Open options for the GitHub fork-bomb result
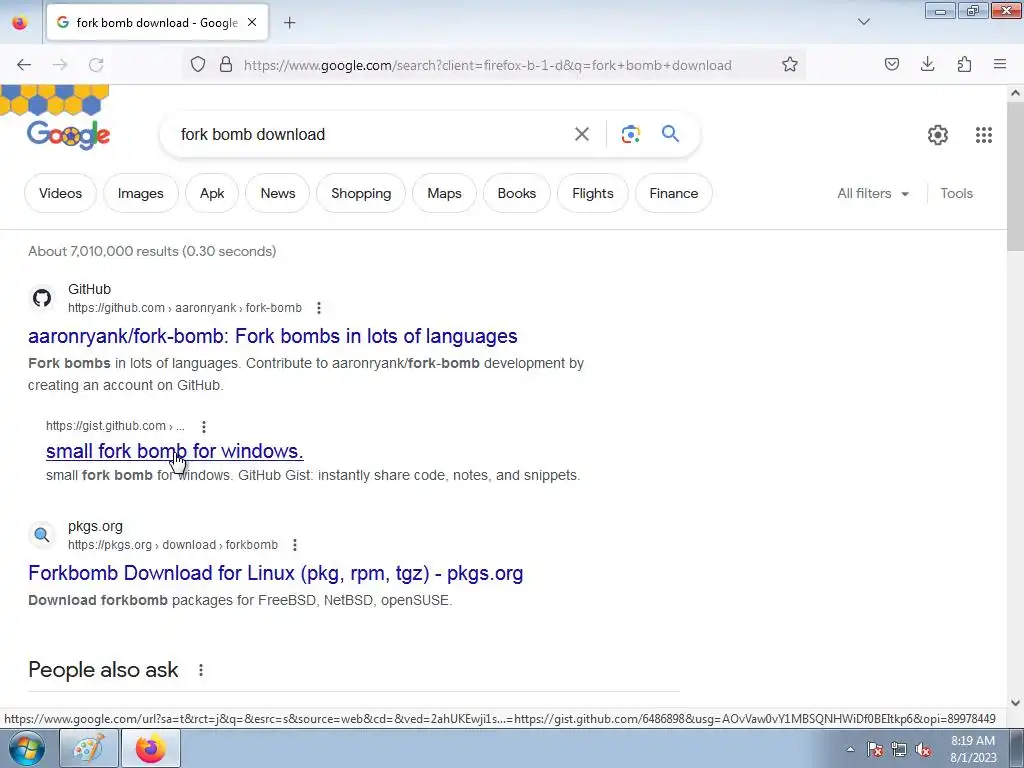The image size is (1024, 768). pyautogui.click(x=319, y=308)
